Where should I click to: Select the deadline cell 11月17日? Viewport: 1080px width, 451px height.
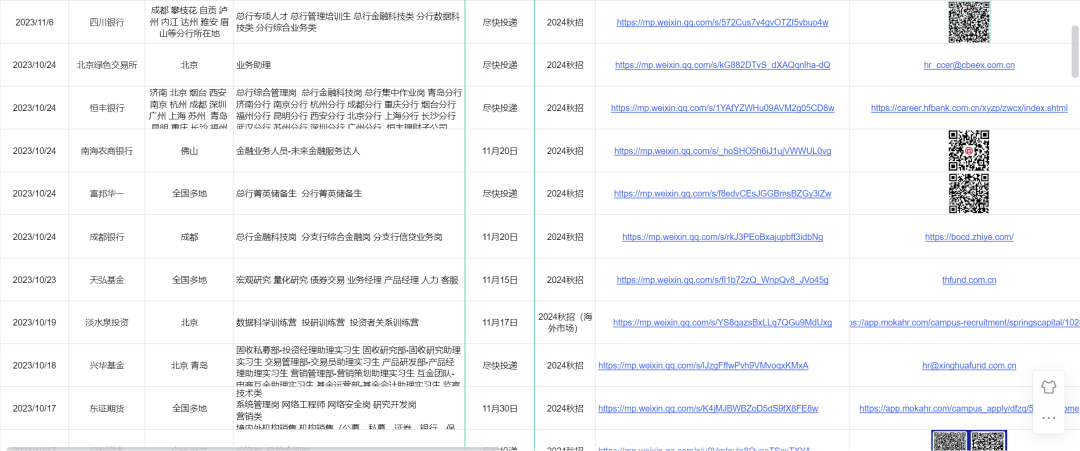coord(500,322)
